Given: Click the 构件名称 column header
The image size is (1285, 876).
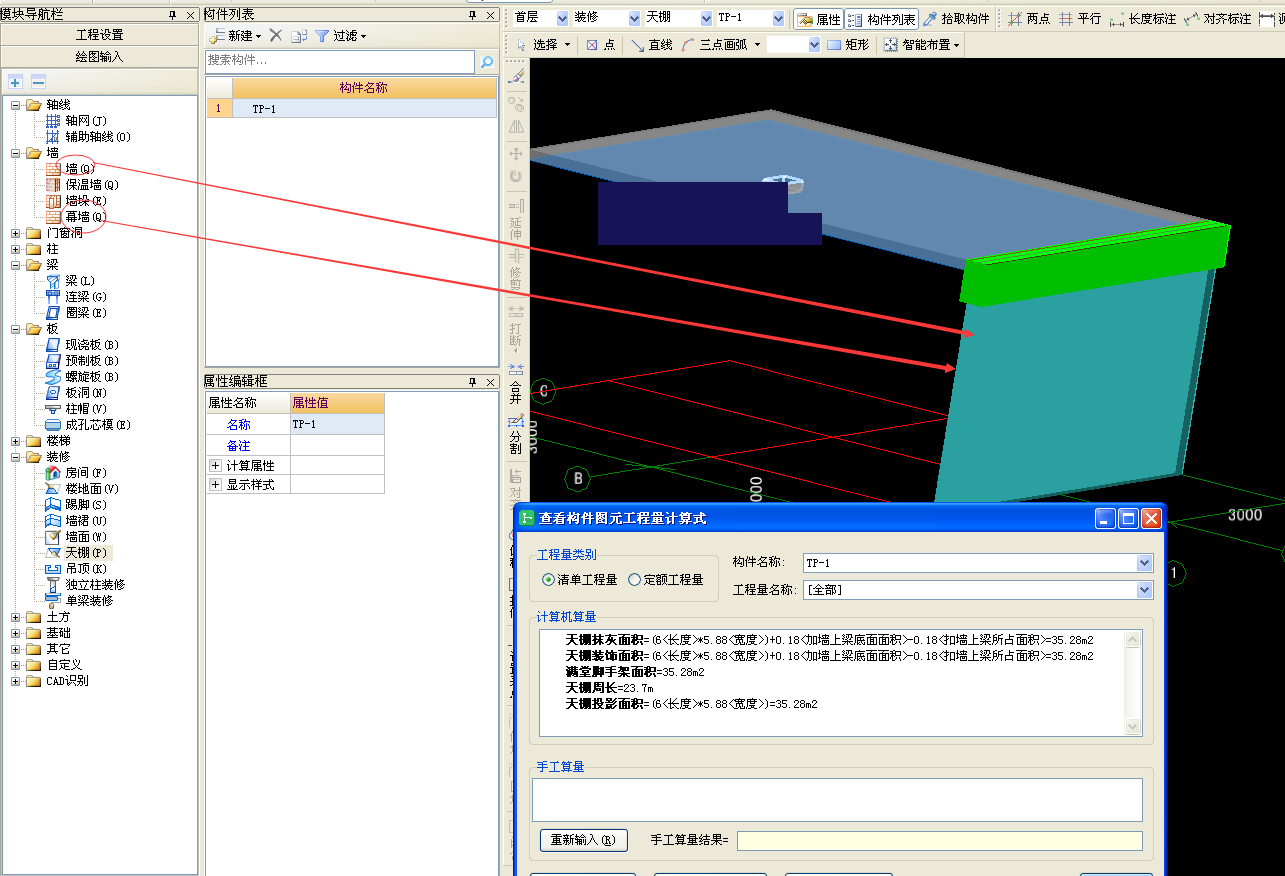Looking at the screenshot, I should 364,88.
